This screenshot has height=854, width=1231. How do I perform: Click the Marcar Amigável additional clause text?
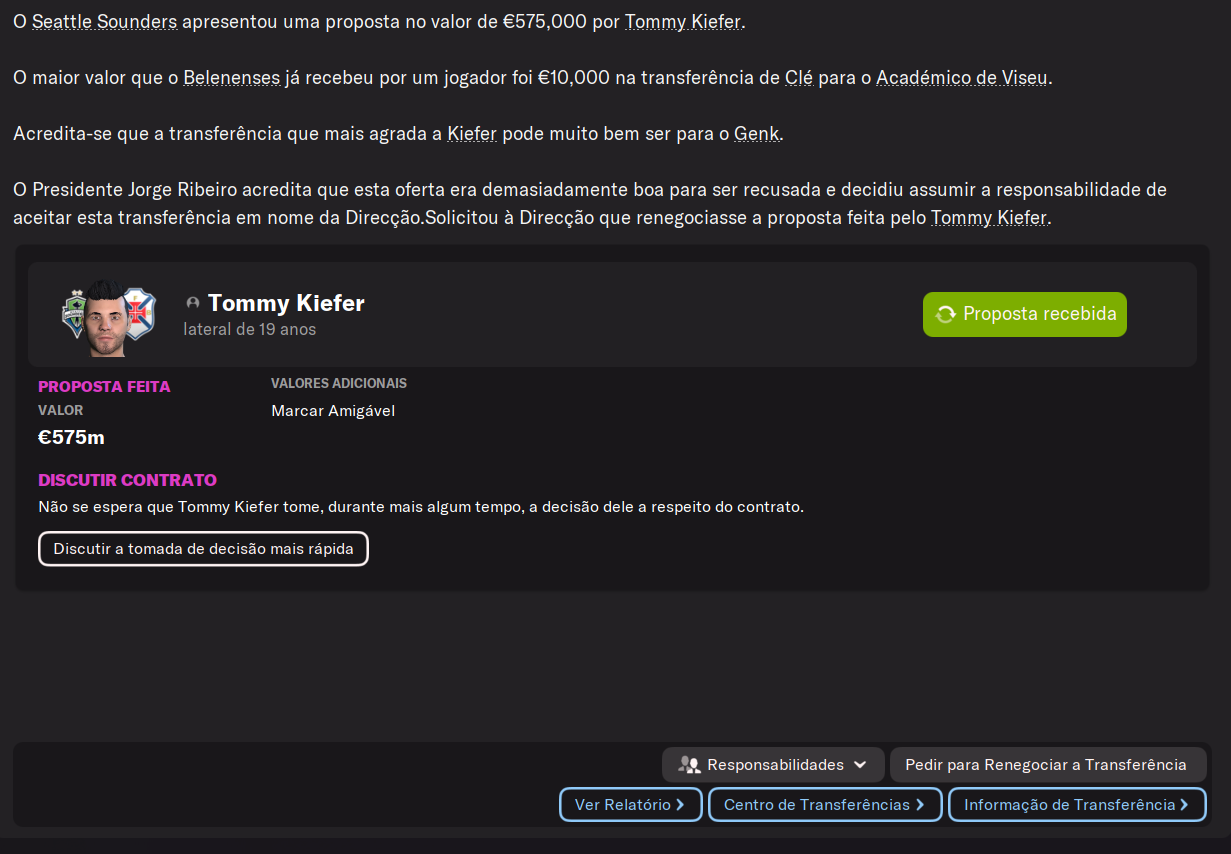[x=333, y=411]
